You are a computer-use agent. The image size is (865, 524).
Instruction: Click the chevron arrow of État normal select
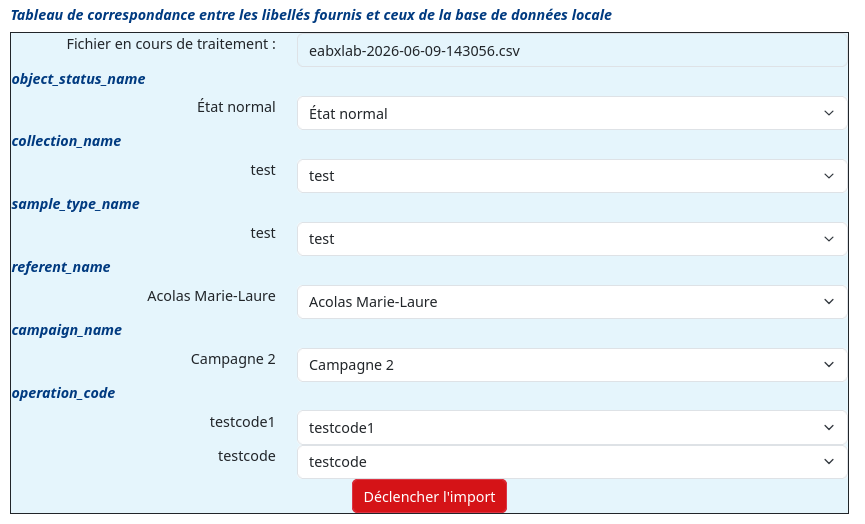829,113
